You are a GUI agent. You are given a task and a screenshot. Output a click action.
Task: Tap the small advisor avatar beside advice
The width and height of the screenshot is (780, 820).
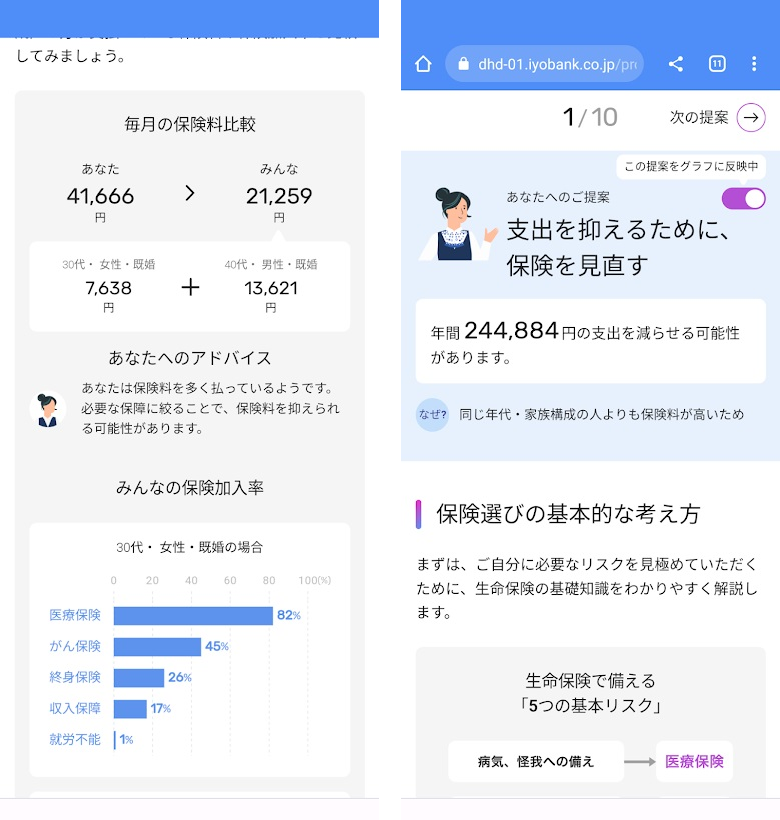click(x=48, y=409)
